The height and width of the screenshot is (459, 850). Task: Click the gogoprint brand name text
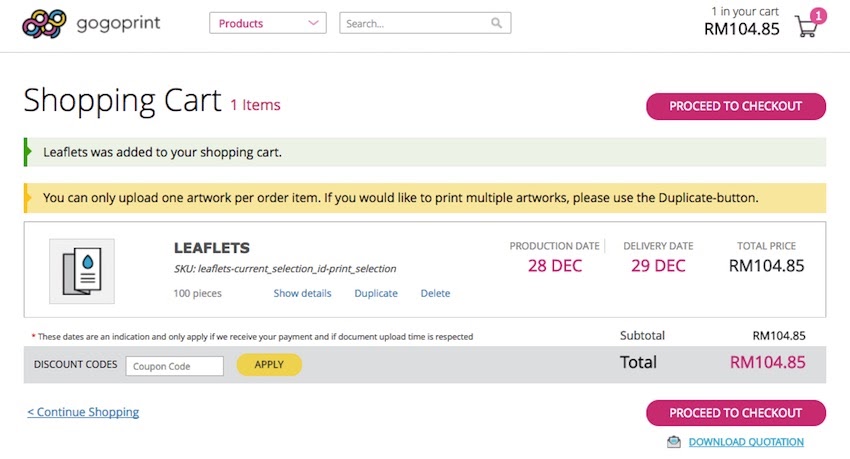coord(118,23)
